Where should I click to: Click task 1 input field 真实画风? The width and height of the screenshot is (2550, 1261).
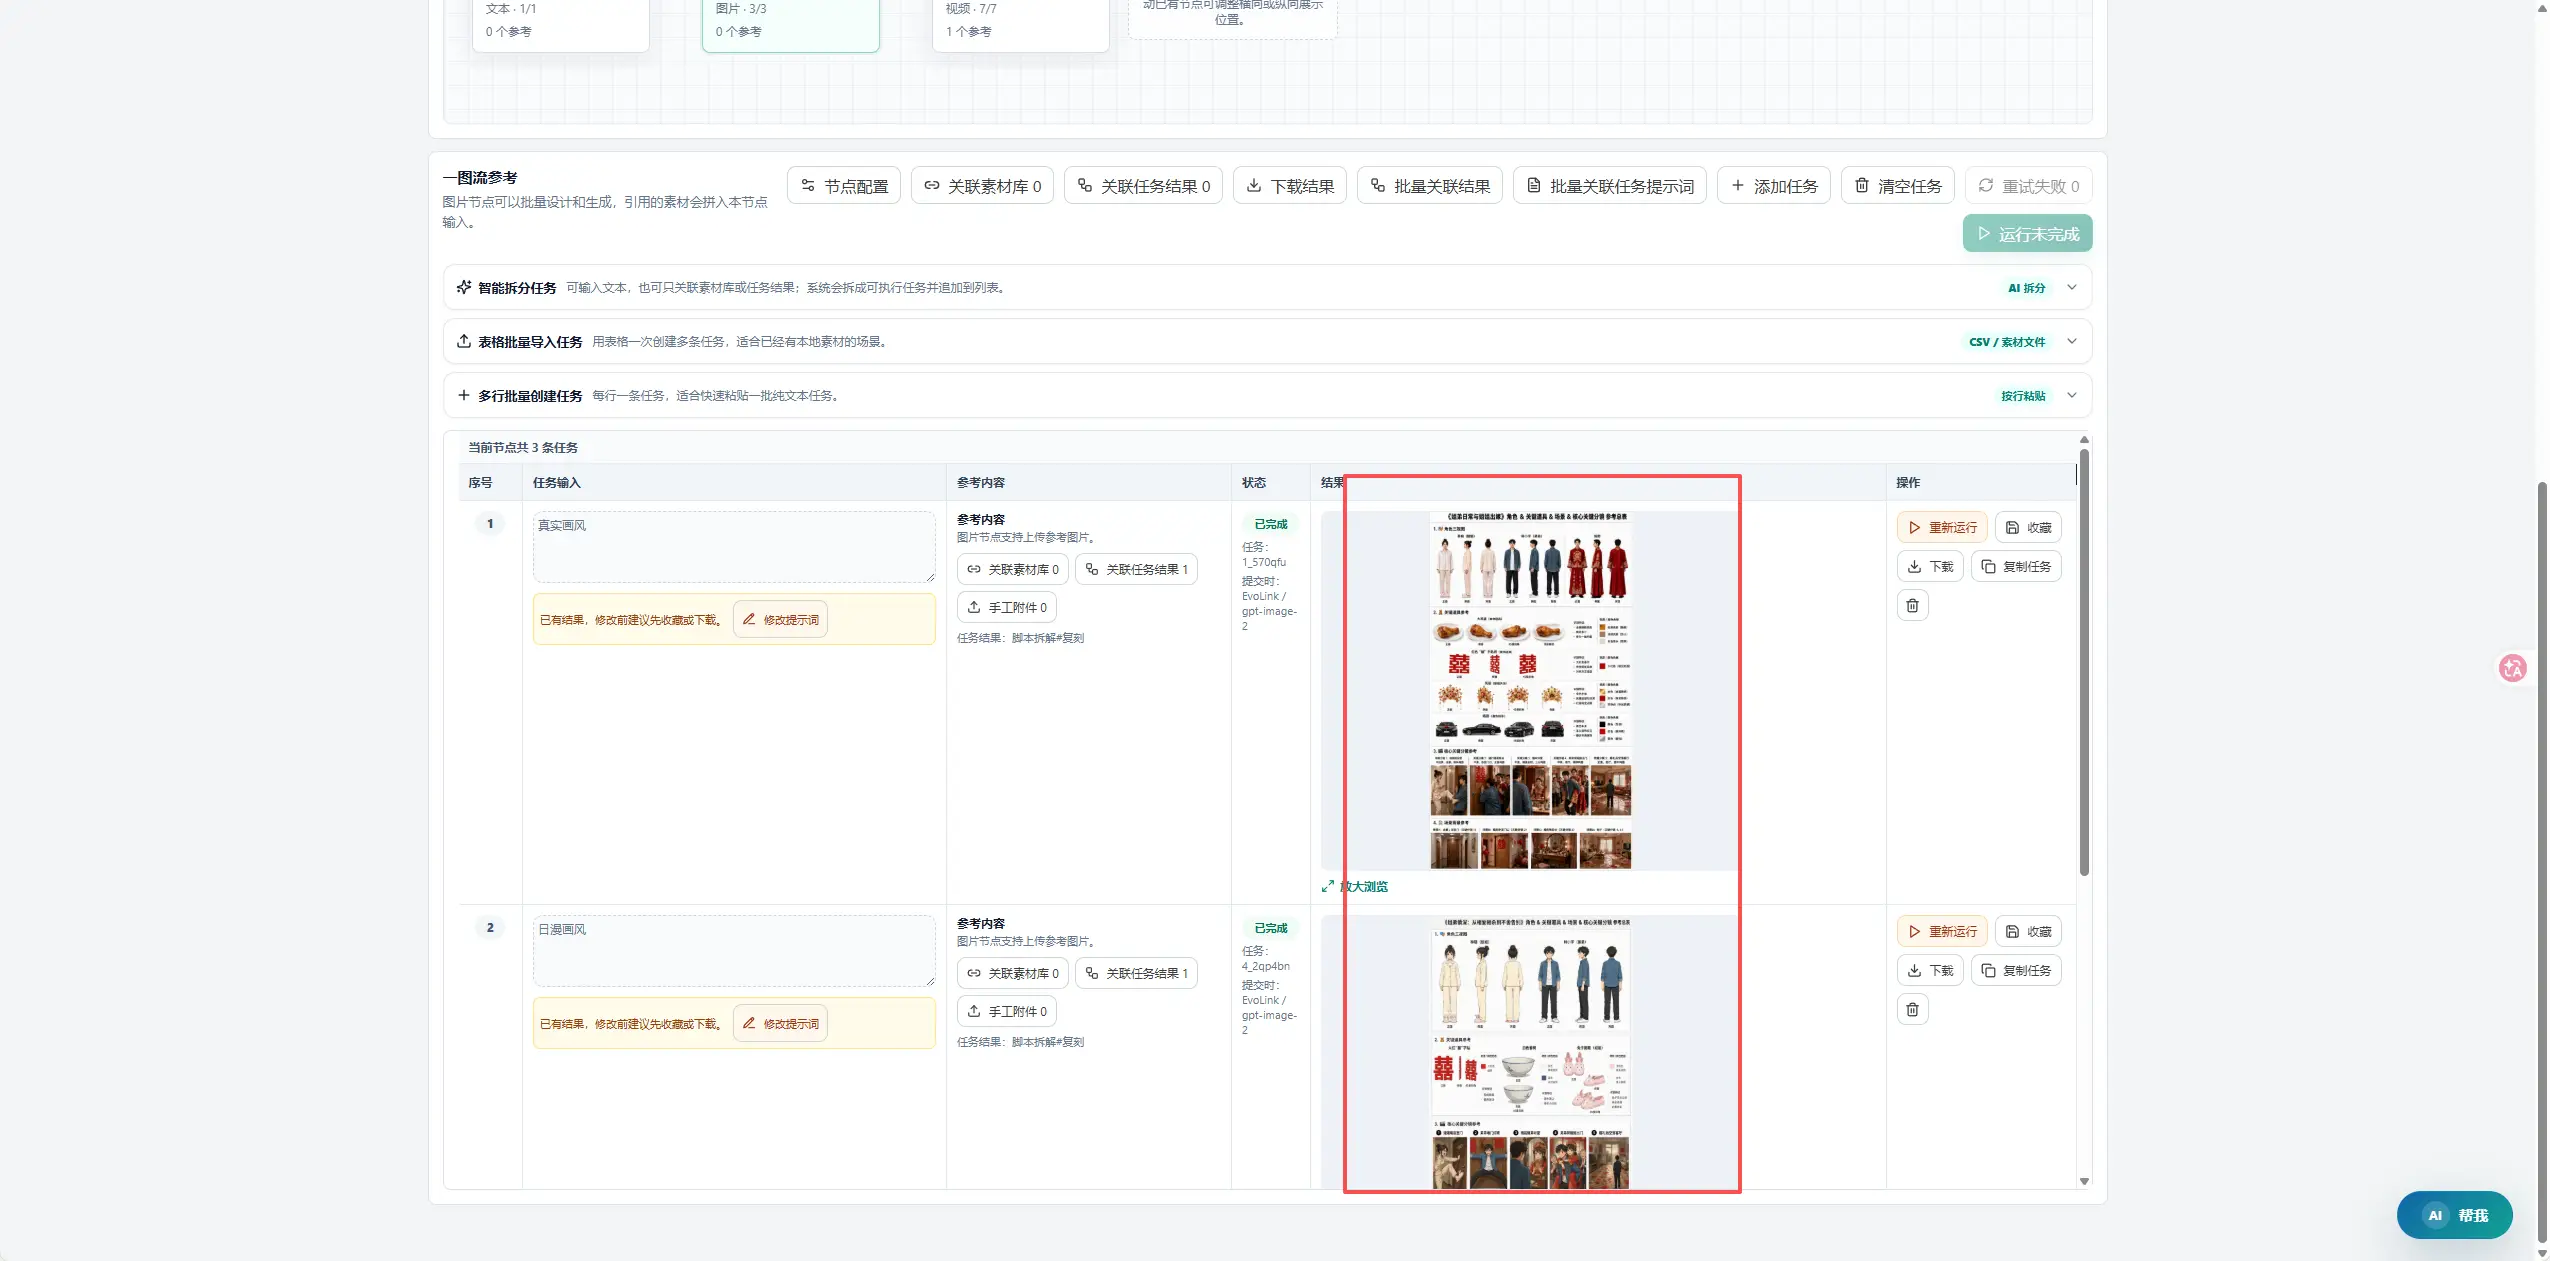[734, 547]
